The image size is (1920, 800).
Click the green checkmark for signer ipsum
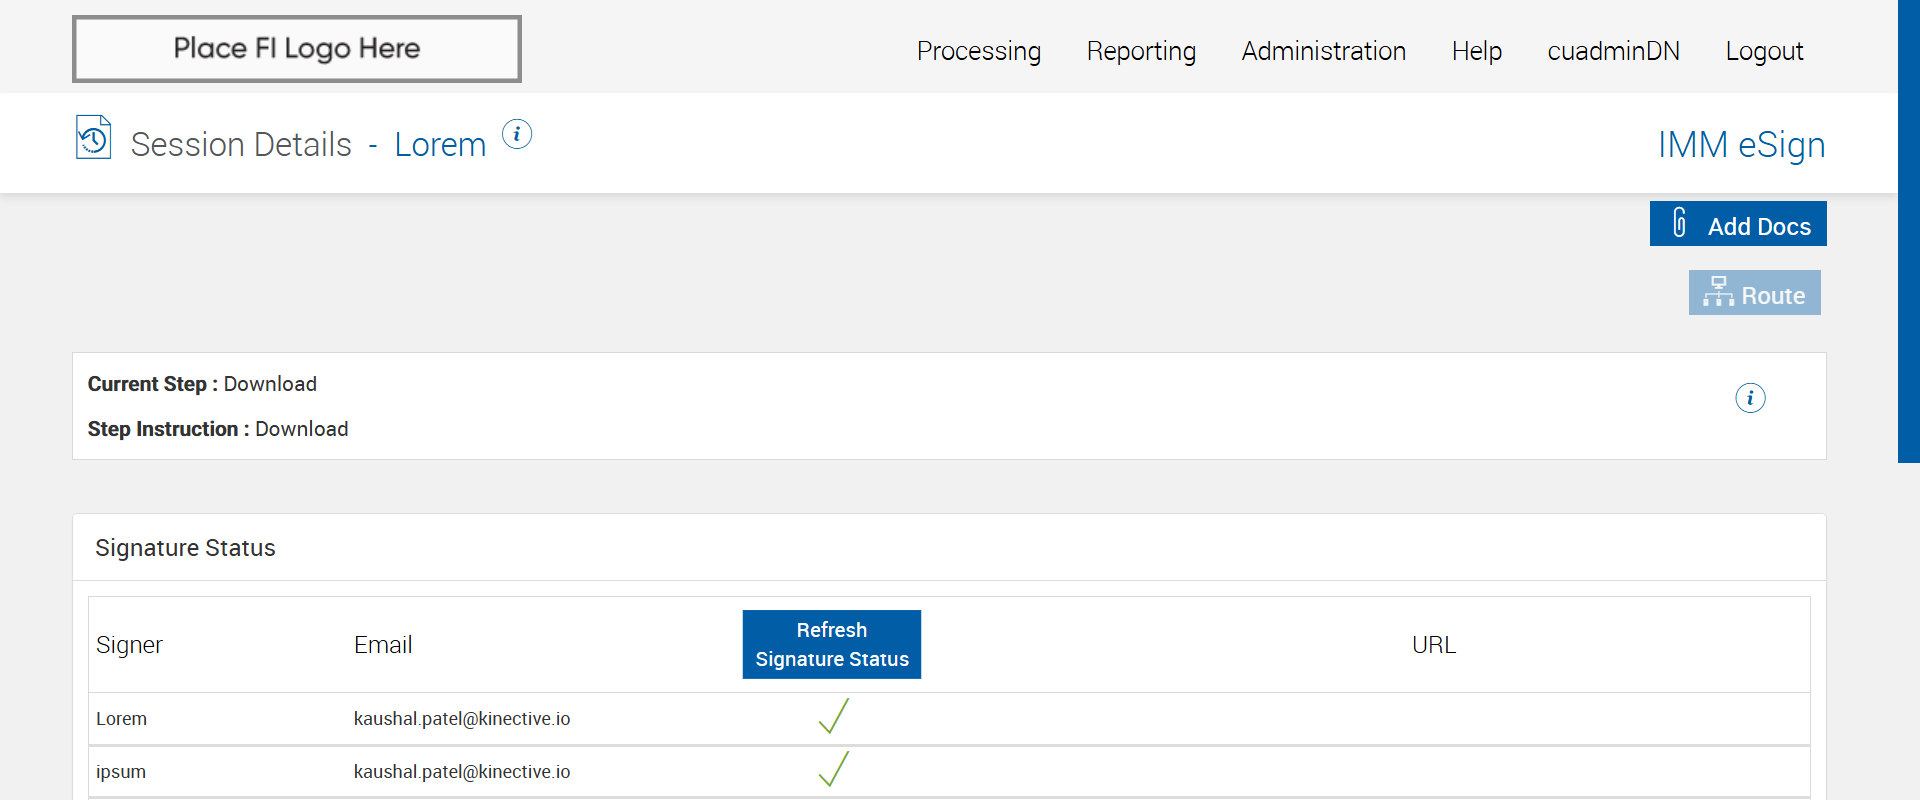833,770
